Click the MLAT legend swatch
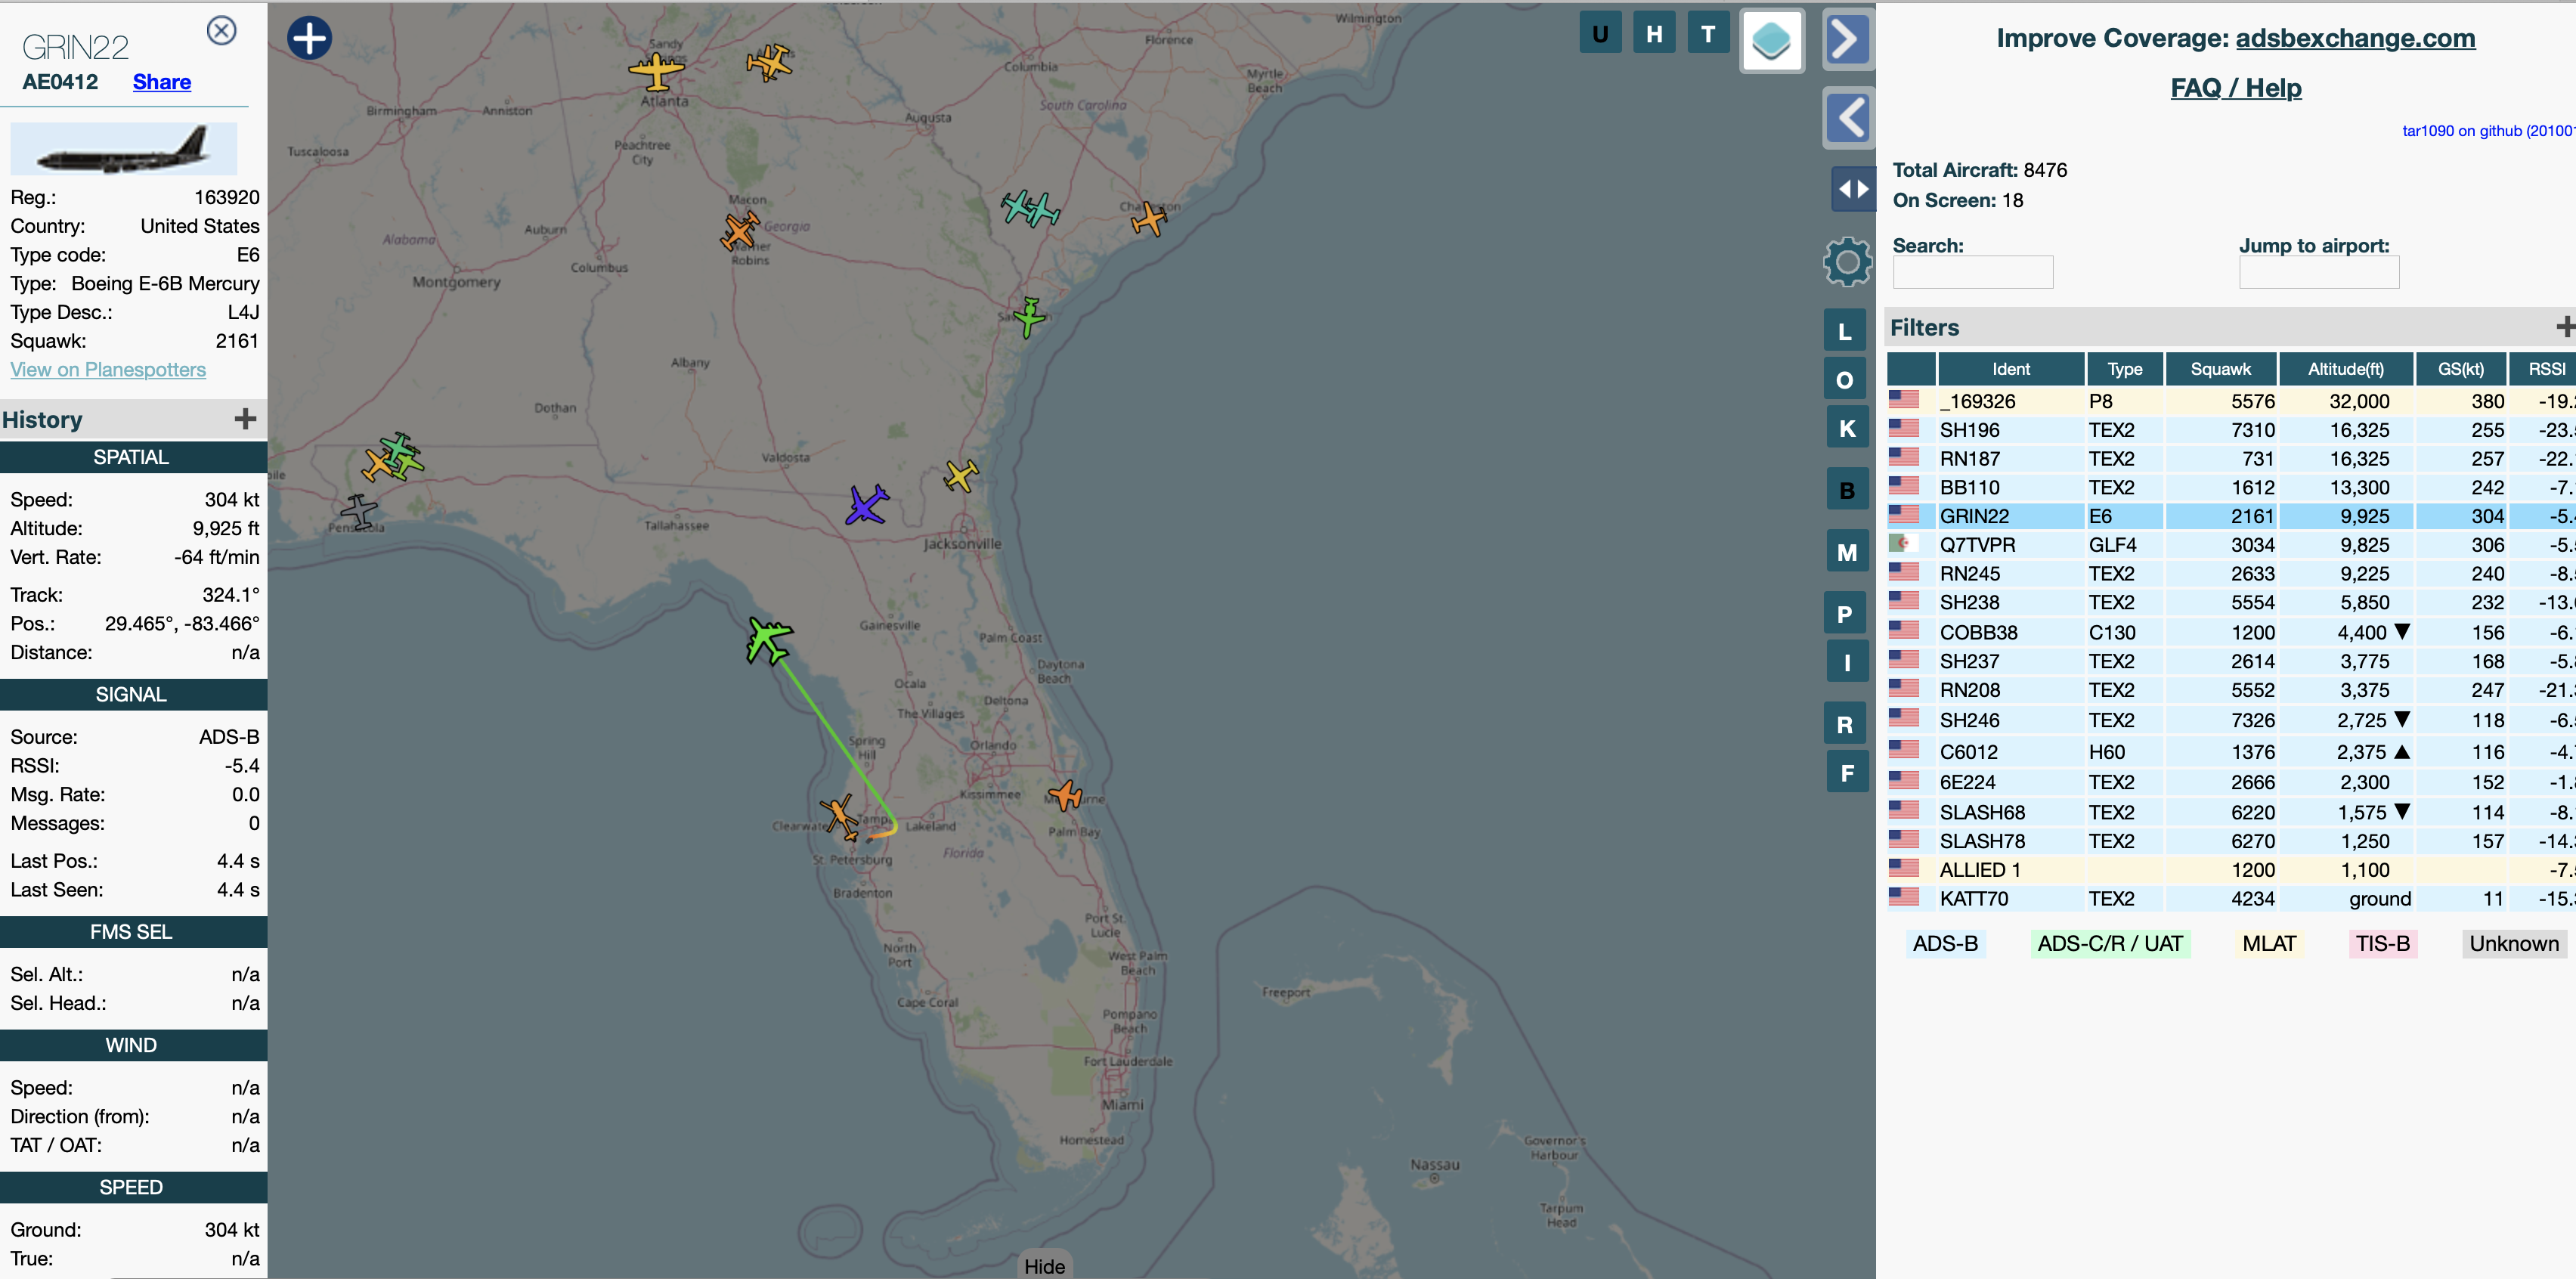The width and height of the screenshot is (2576, 1279). tap(2269, 943)
